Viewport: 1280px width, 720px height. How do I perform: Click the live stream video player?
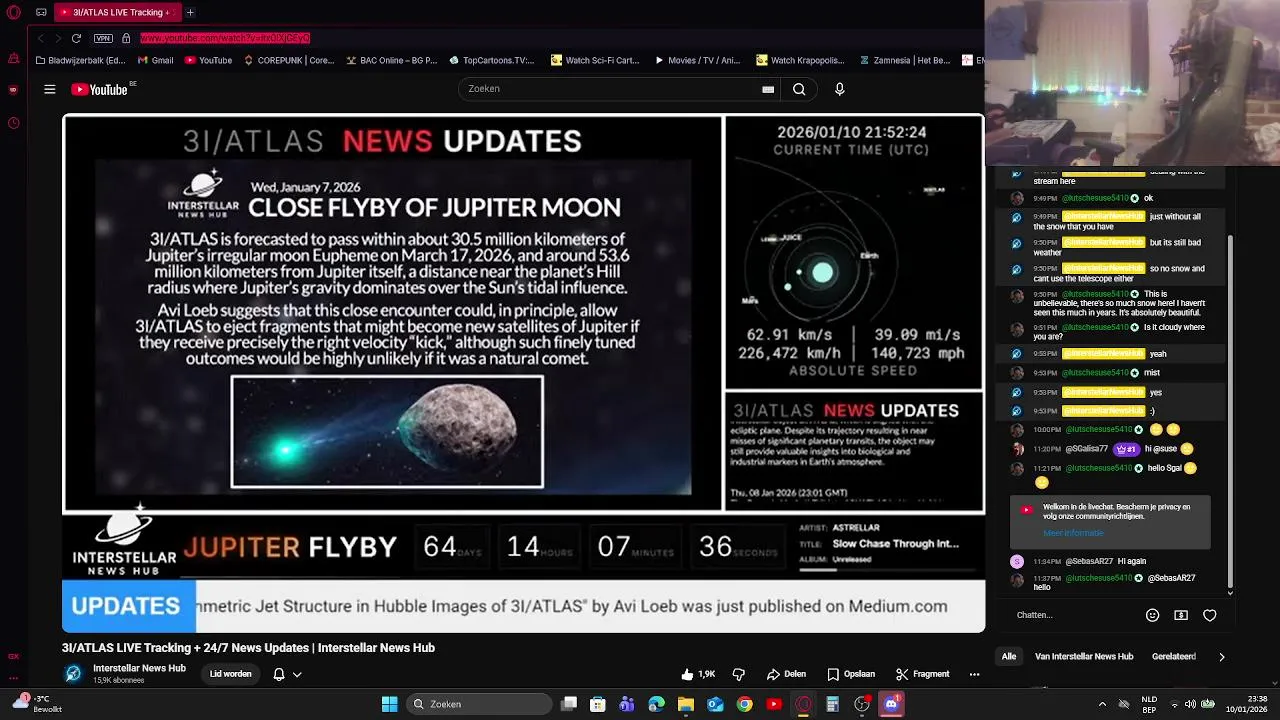point(523,374)
